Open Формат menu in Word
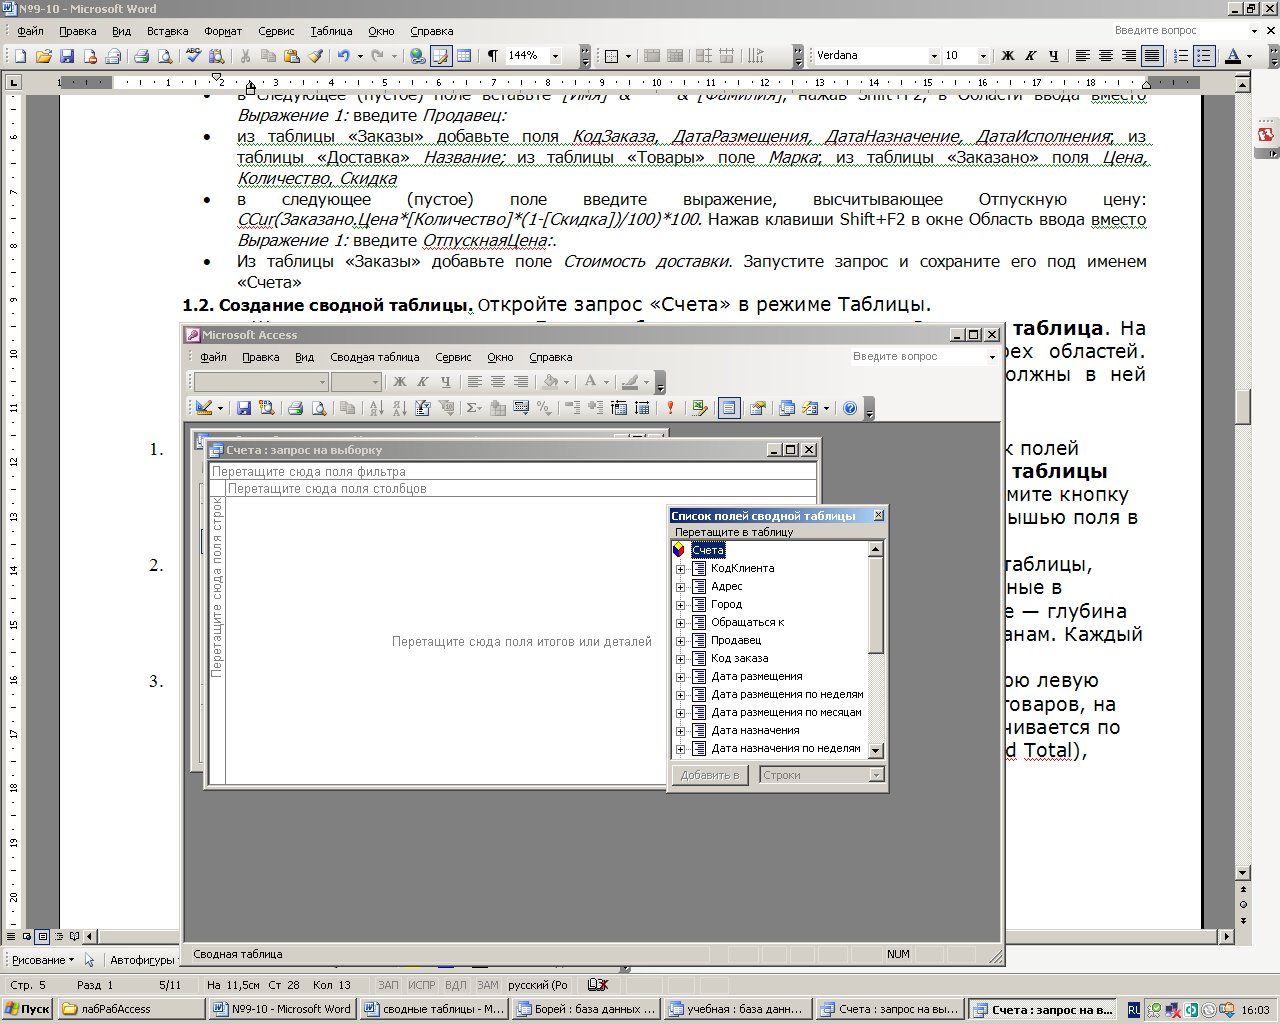This screenshot has height=1024, width=1280. pos(223,31)
